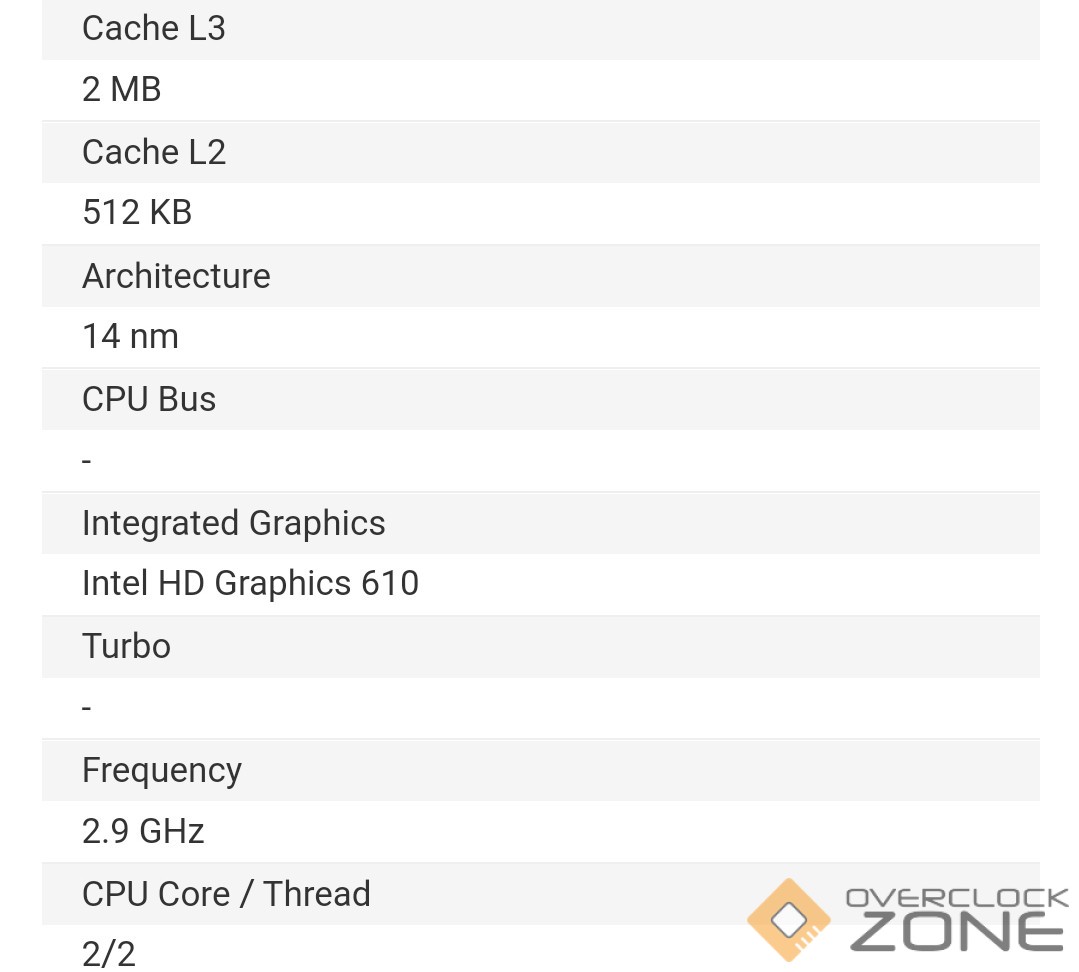Select the Architecture row heading

pos(176,276)
